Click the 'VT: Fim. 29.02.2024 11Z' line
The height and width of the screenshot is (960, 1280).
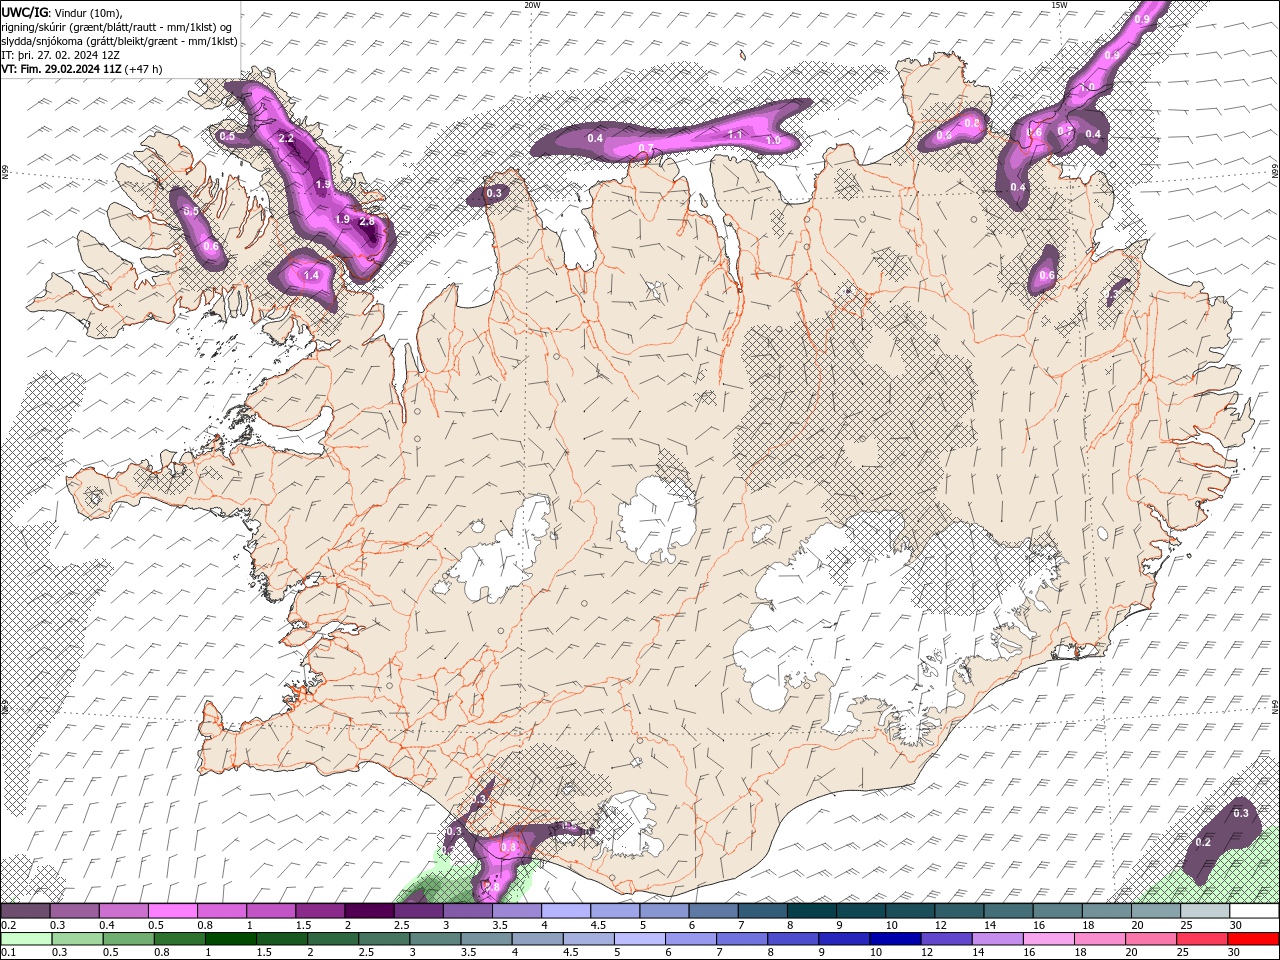[82, 69]
